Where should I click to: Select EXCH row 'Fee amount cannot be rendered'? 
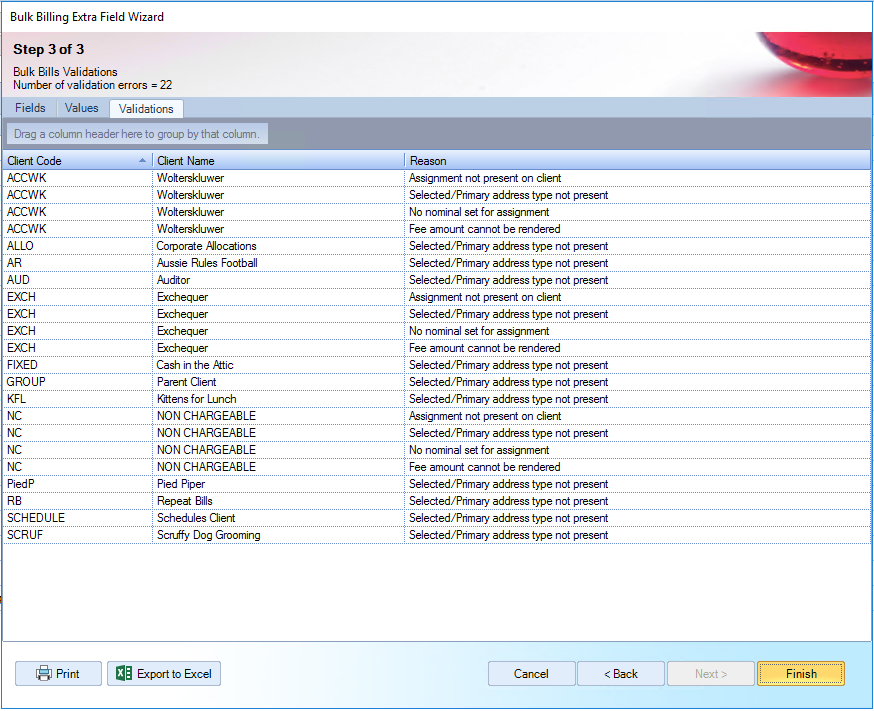coord(436,348)
